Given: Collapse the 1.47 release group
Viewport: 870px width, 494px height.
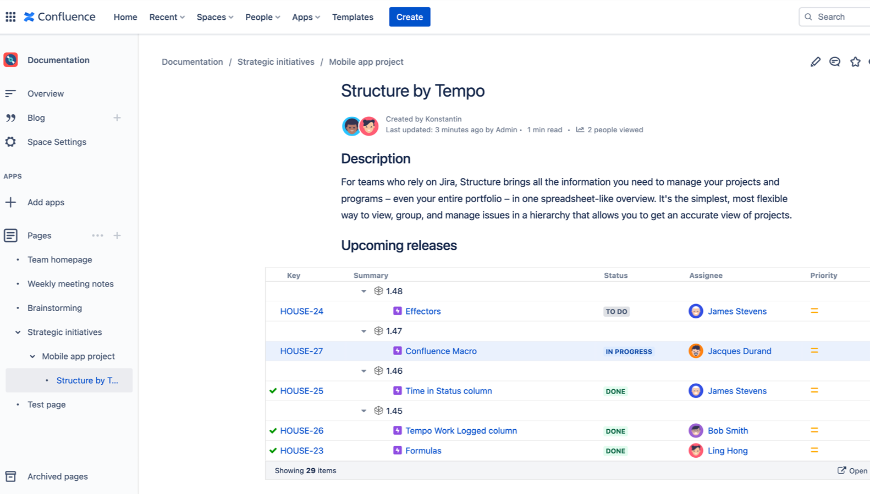Looking at the screenshot, I should click(363, 331).
